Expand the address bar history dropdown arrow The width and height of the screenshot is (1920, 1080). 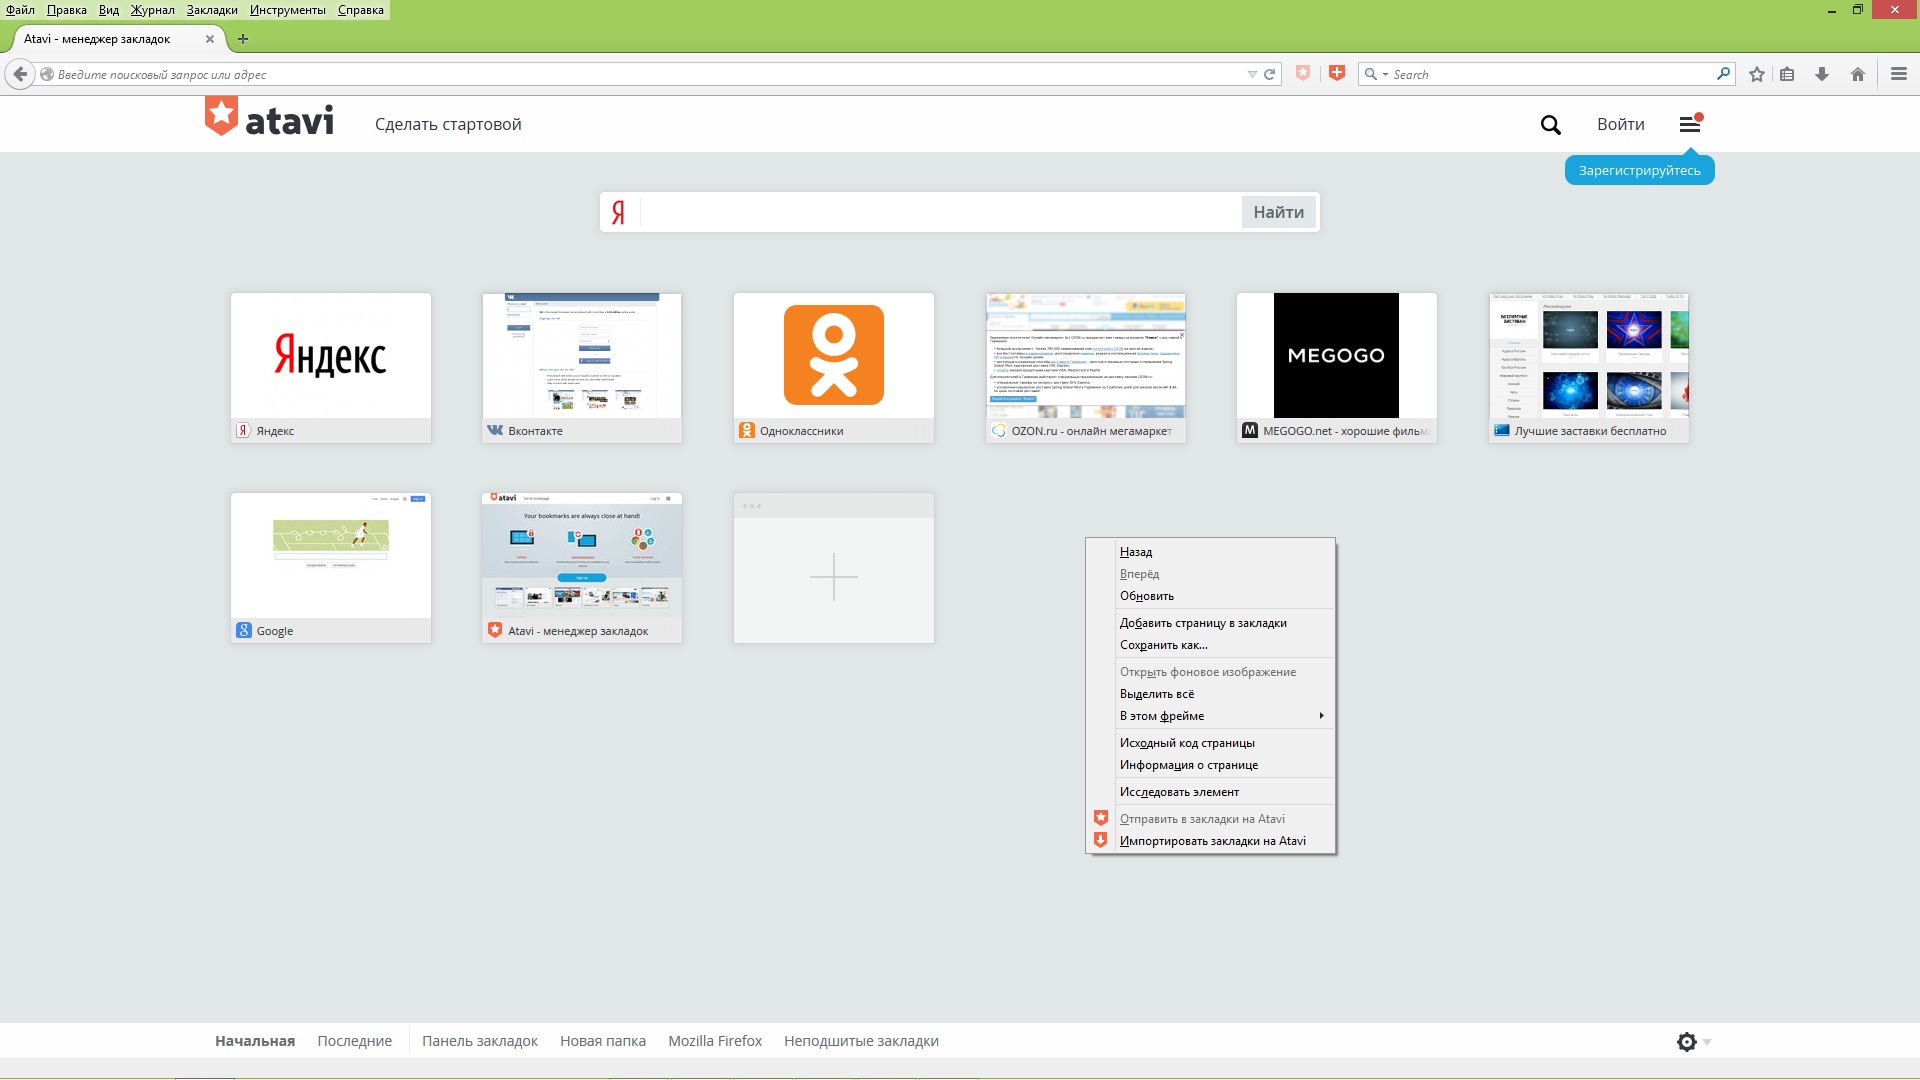pos(1252,74)
